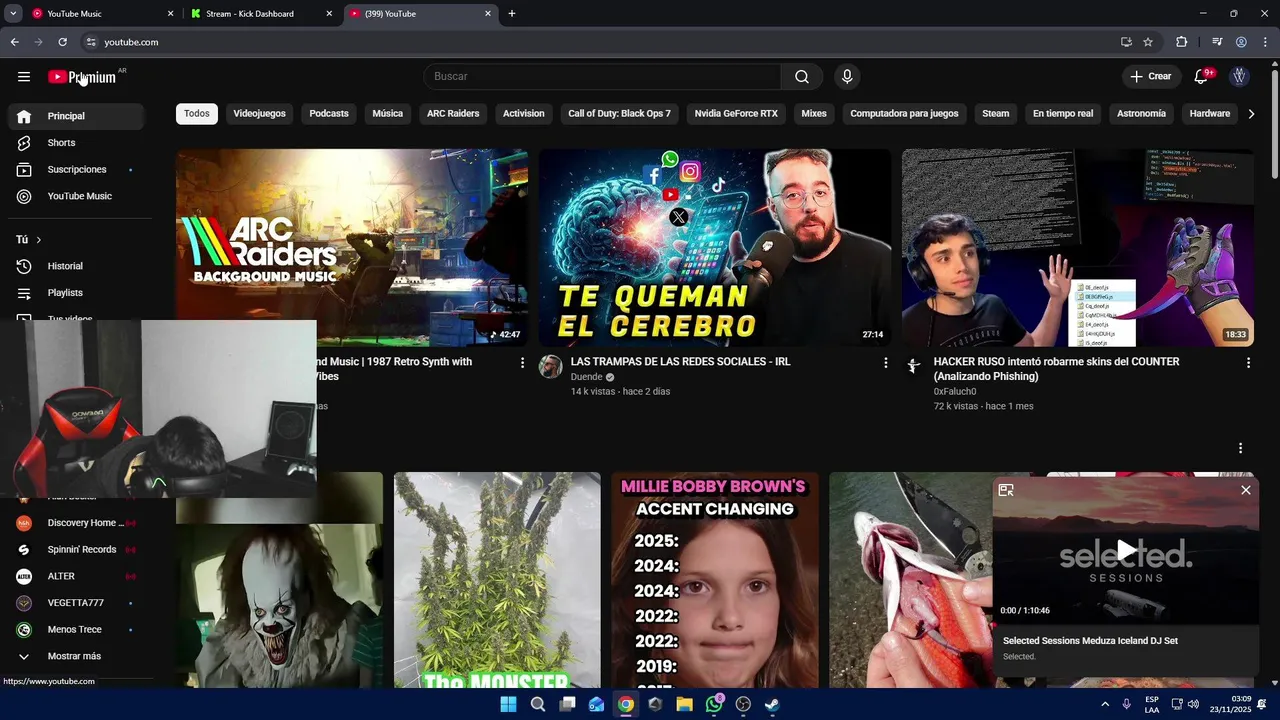Select the Activision filter chip
This screenshot has height=720, width=1280.
(524, 114)
